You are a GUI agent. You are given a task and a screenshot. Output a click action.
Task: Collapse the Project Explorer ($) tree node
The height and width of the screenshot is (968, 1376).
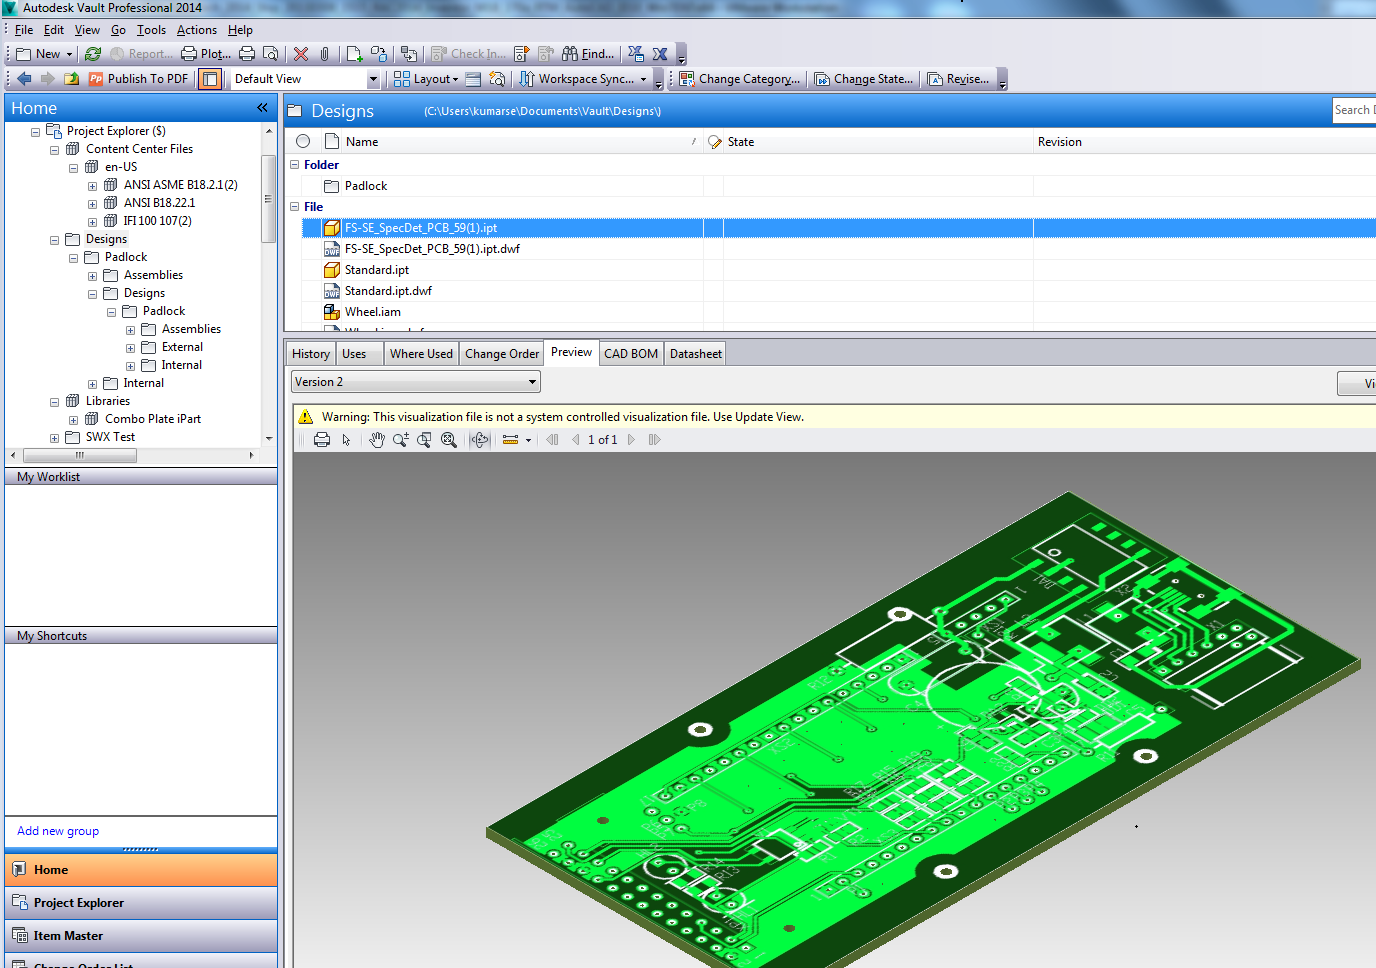point(35,132)
